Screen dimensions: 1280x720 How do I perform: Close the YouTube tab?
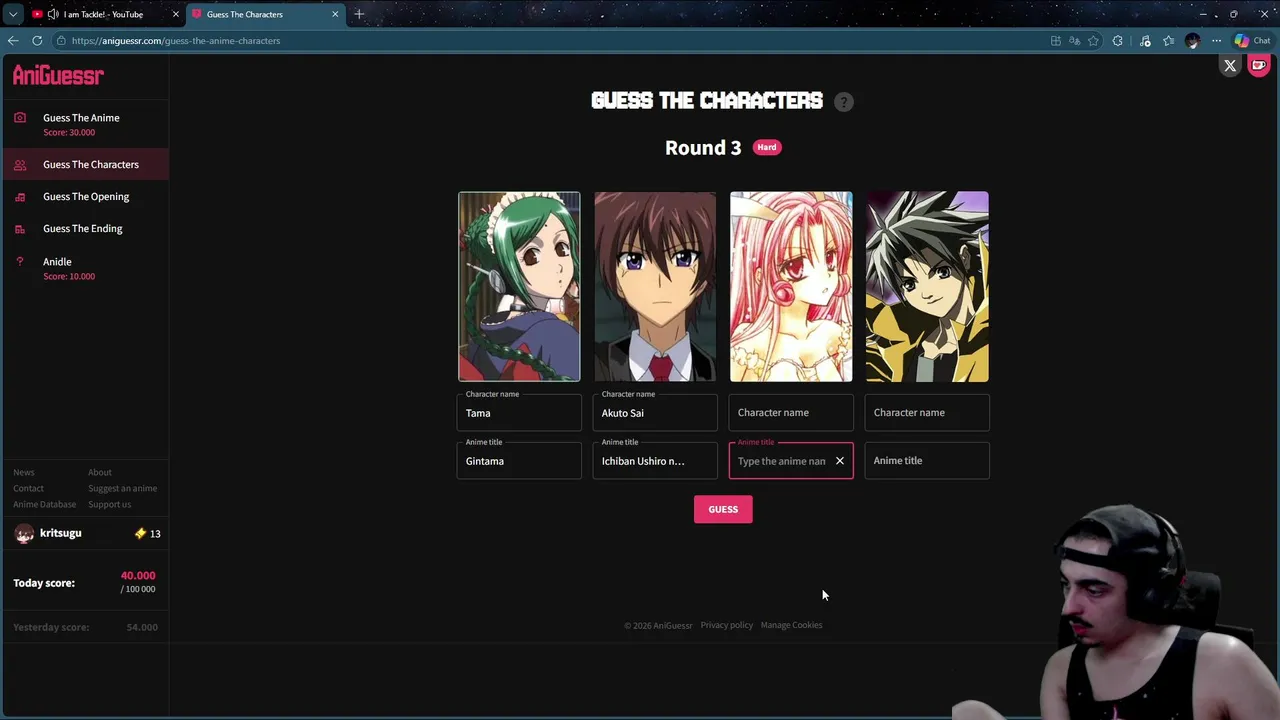tap(175, 15)
